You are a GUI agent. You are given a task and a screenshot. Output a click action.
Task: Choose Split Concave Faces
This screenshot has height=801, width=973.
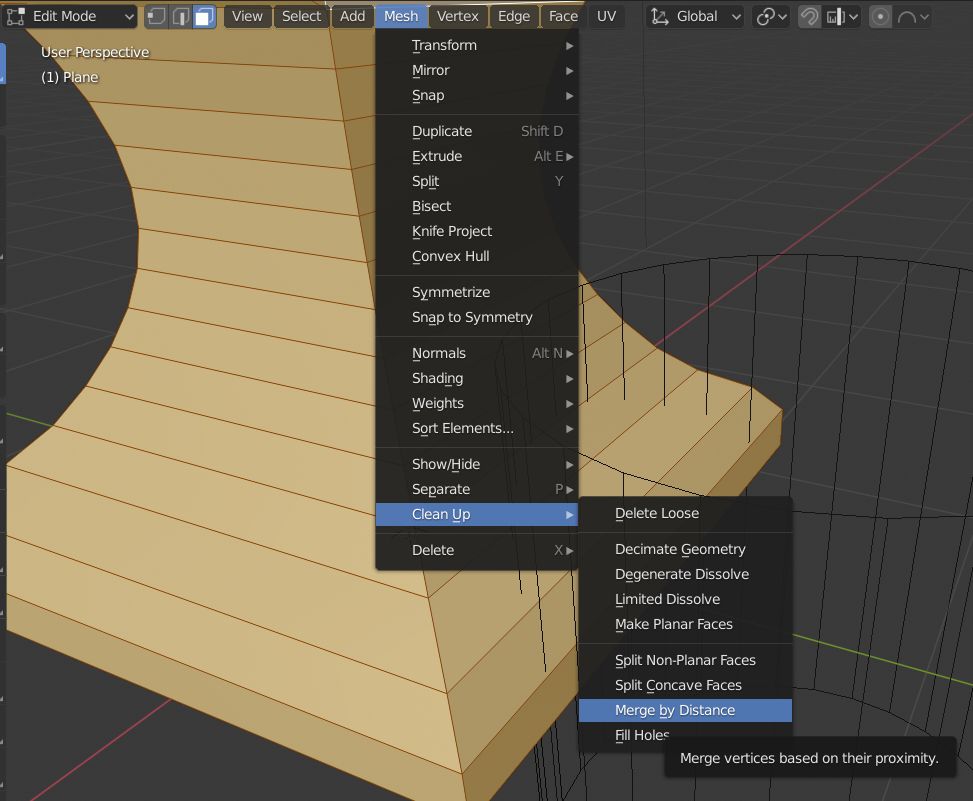click(685, 686)
